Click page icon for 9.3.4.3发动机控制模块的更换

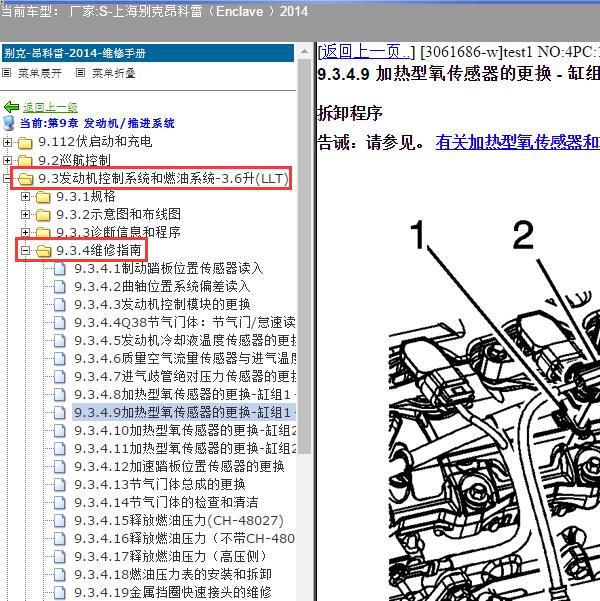click(x=59, y=304)
